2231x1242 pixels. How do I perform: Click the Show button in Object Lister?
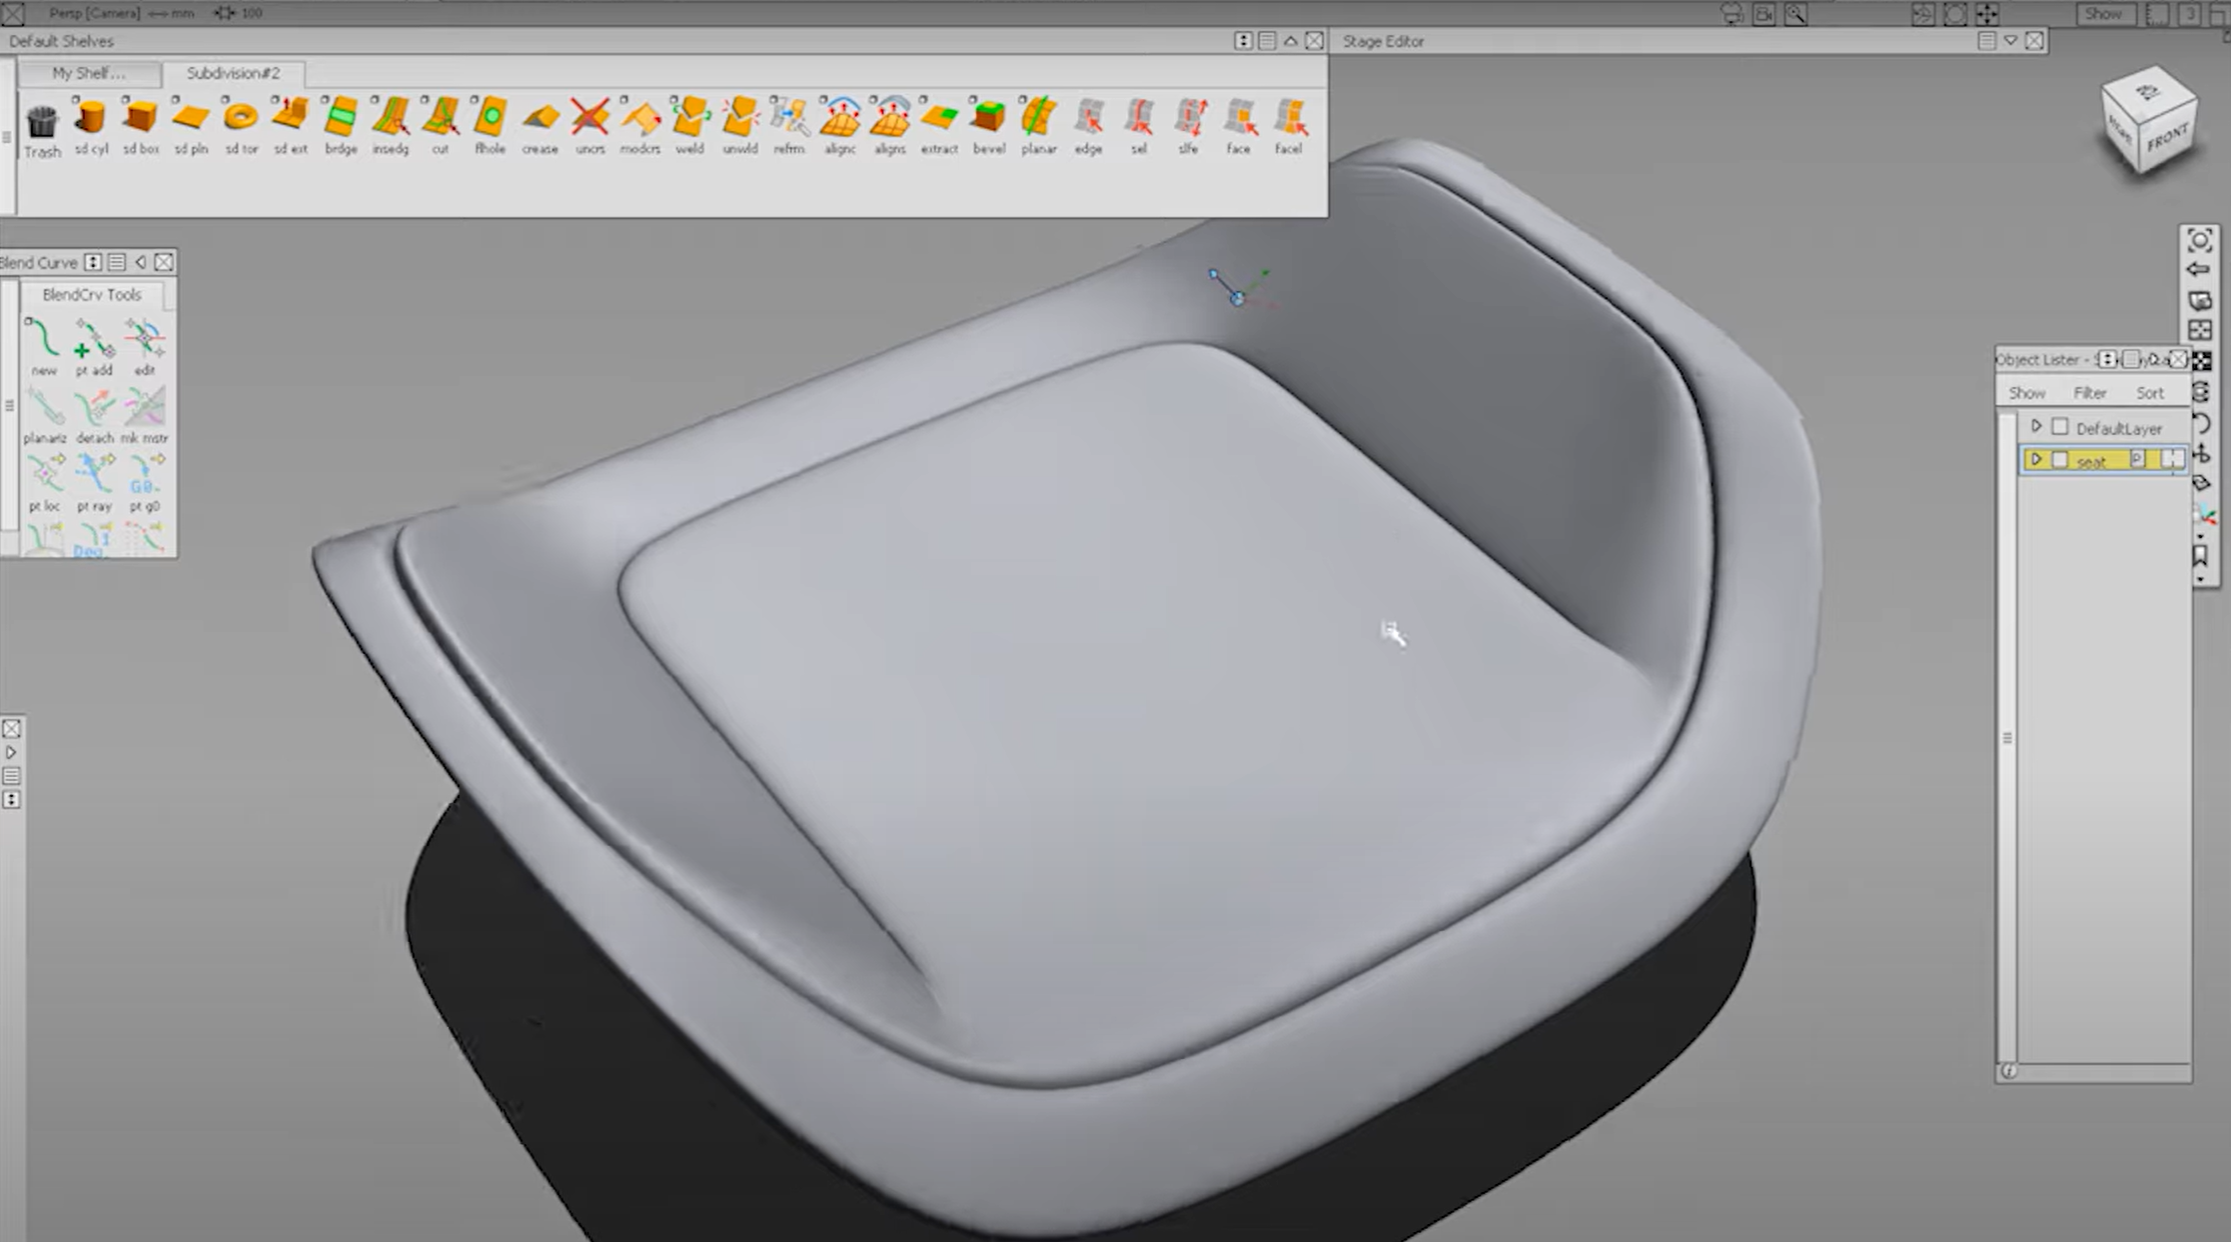tap(2026, 392)
